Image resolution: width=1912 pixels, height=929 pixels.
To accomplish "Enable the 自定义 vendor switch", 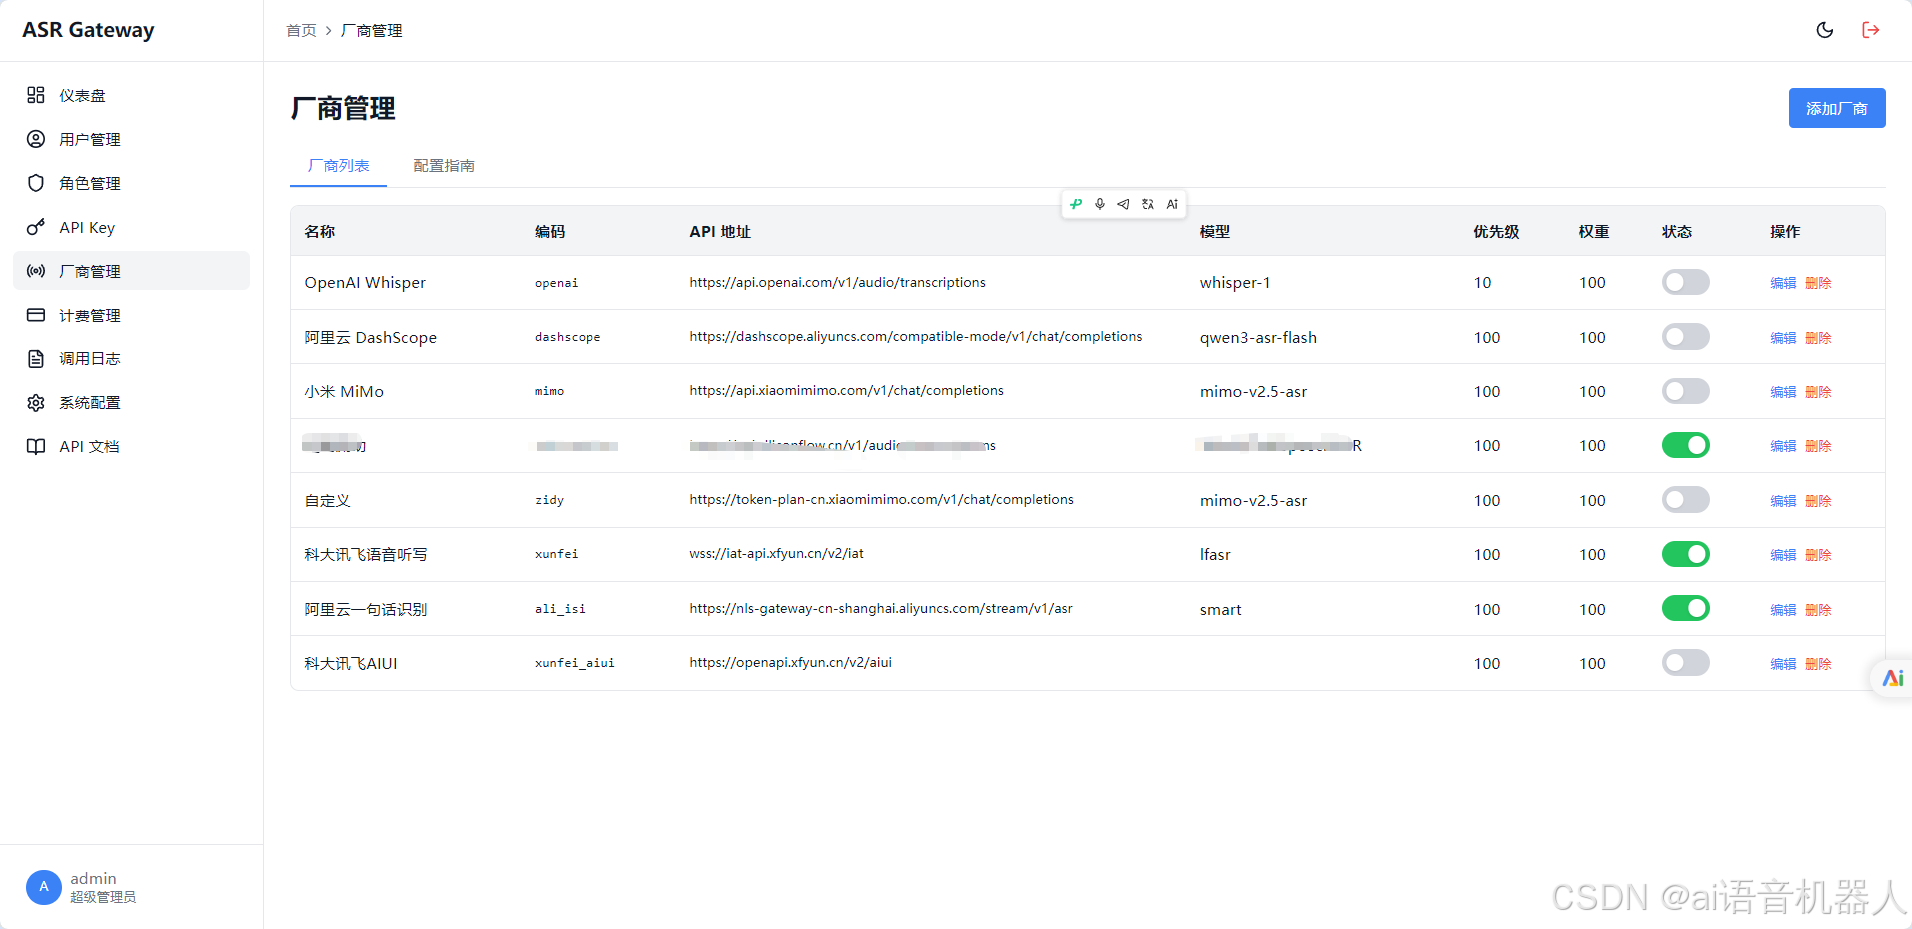I will [1686, 500].
